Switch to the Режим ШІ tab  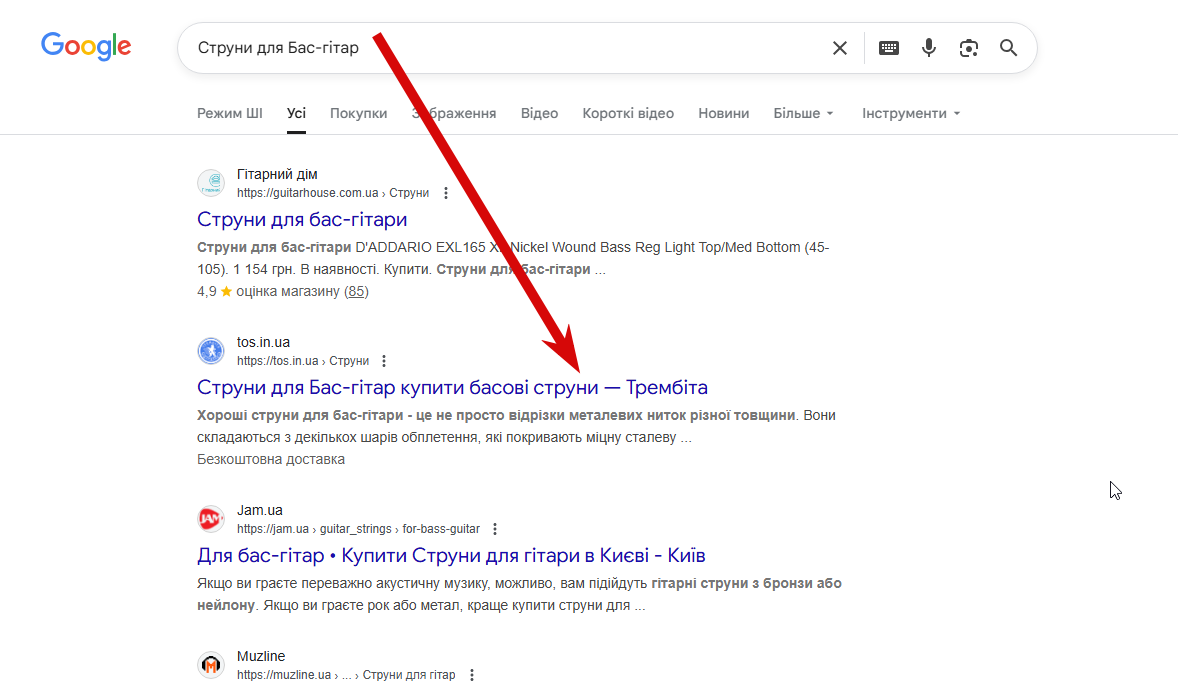point(230,113)
